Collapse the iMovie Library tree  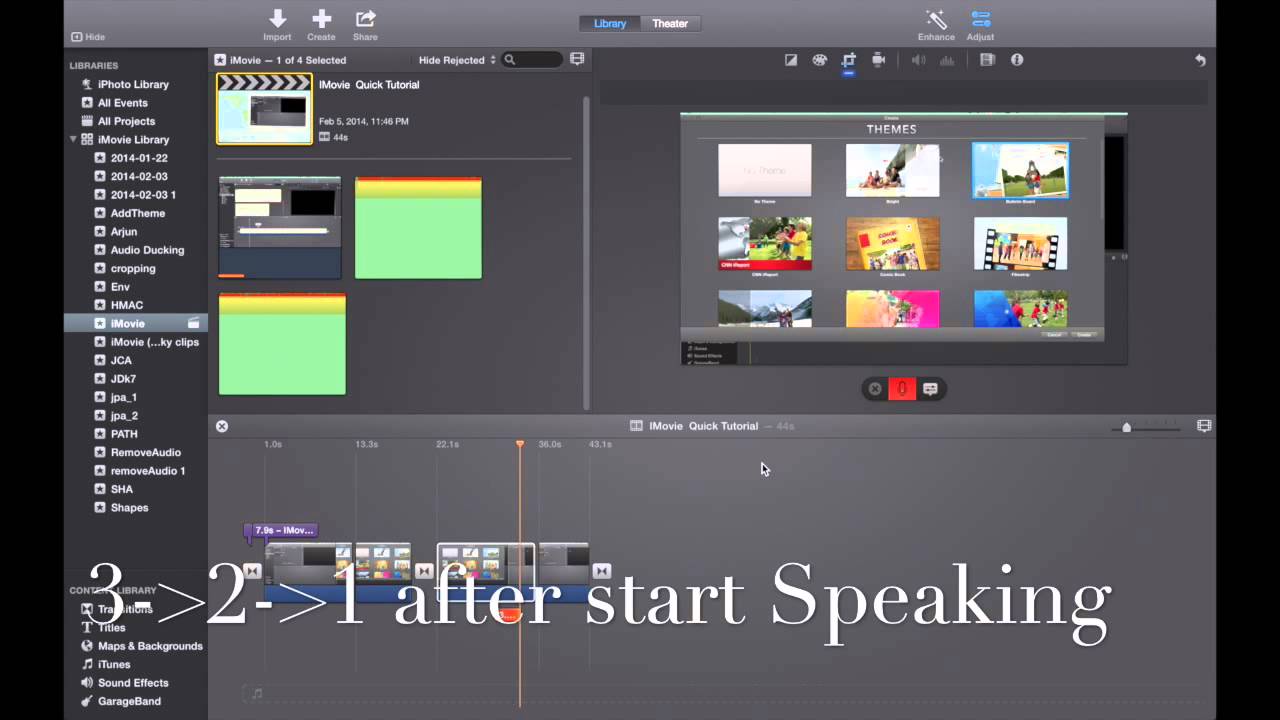(73, 140)
